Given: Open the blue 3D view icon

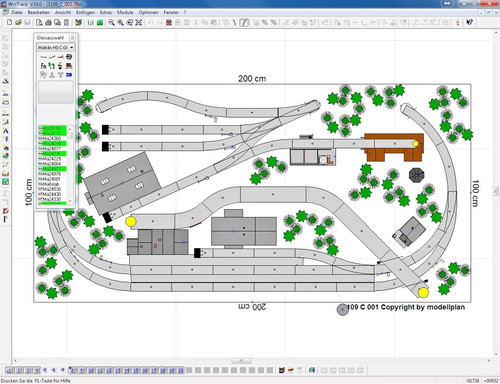Looking at the screenshot, I should click(69, 75).
